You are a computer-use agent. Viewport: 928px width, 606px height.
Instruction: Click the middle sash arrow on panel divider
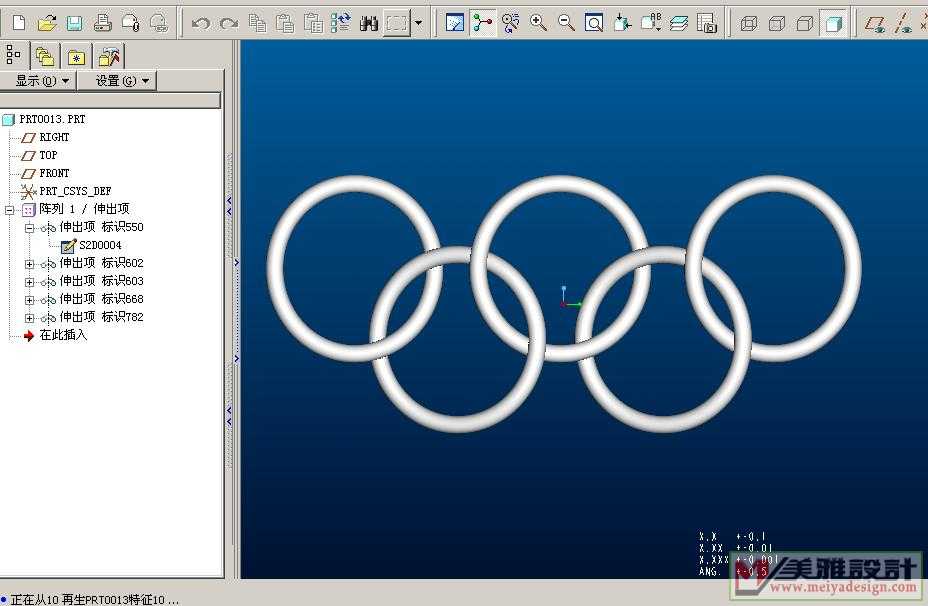[x=236, y=262]
